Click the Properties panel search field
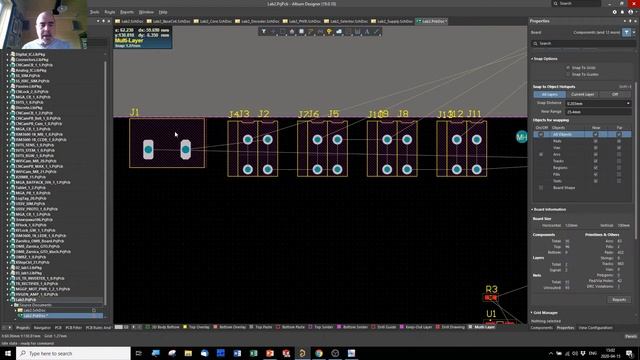The height and width of the screenshot is (360, 640). click(x=583, y=43)
